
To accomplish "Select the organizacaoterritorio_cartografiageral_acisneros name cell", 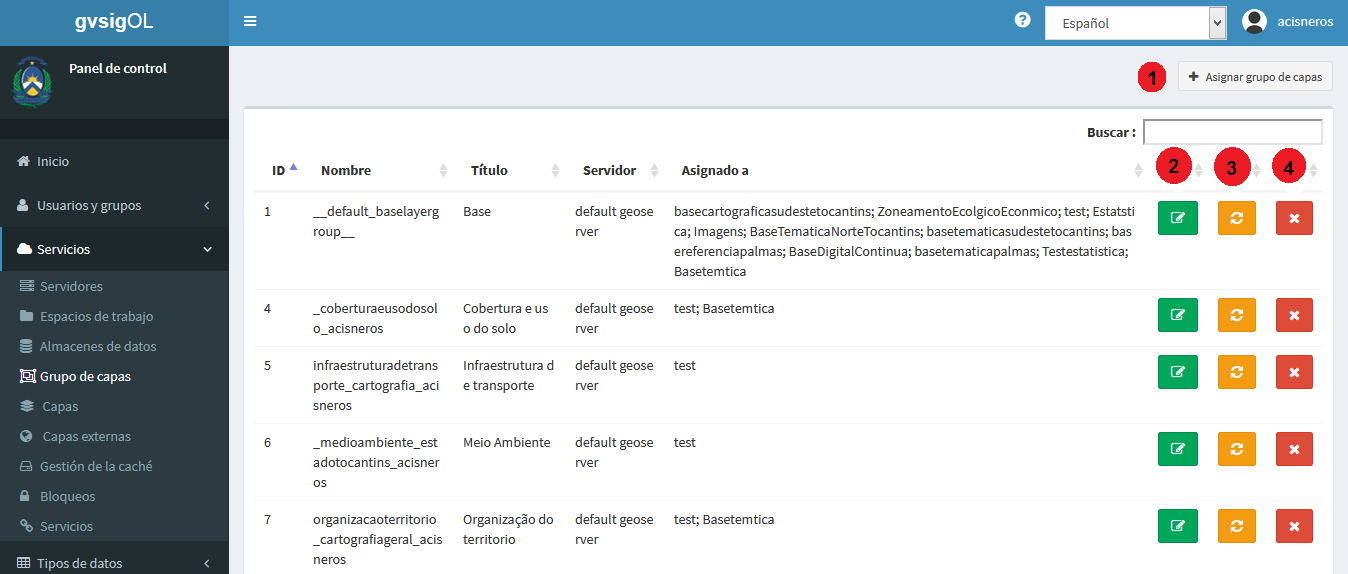I will [377, 539].
